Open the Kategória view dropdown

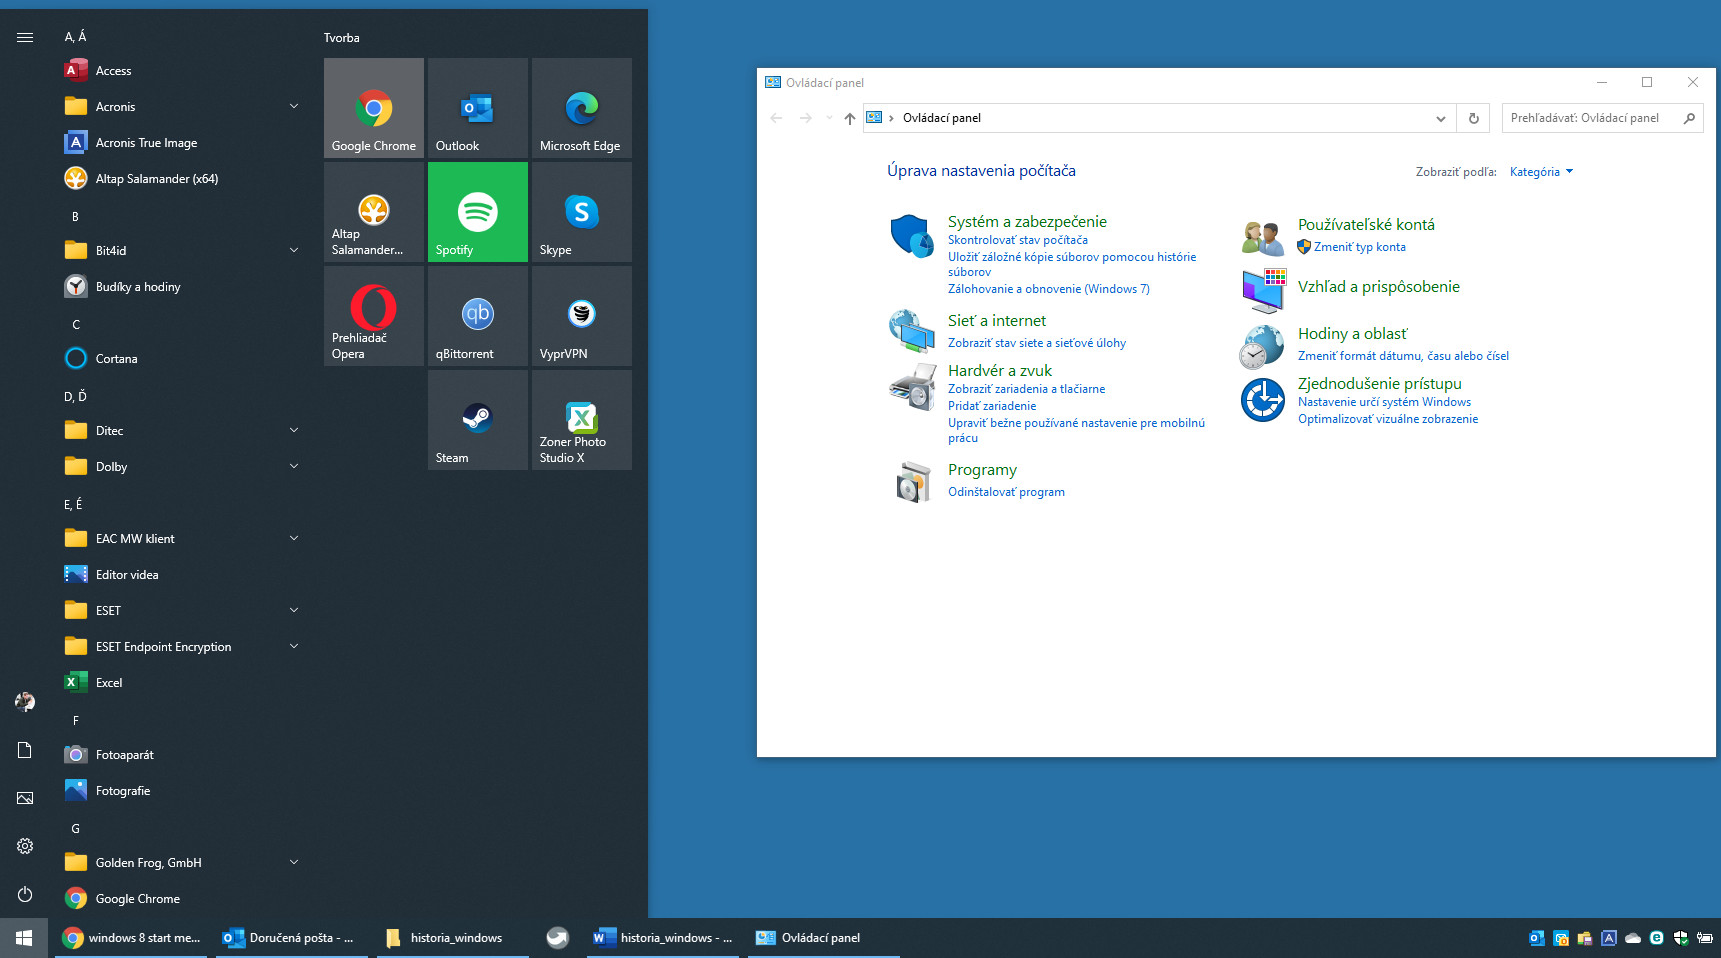(x=1540, y=172)
